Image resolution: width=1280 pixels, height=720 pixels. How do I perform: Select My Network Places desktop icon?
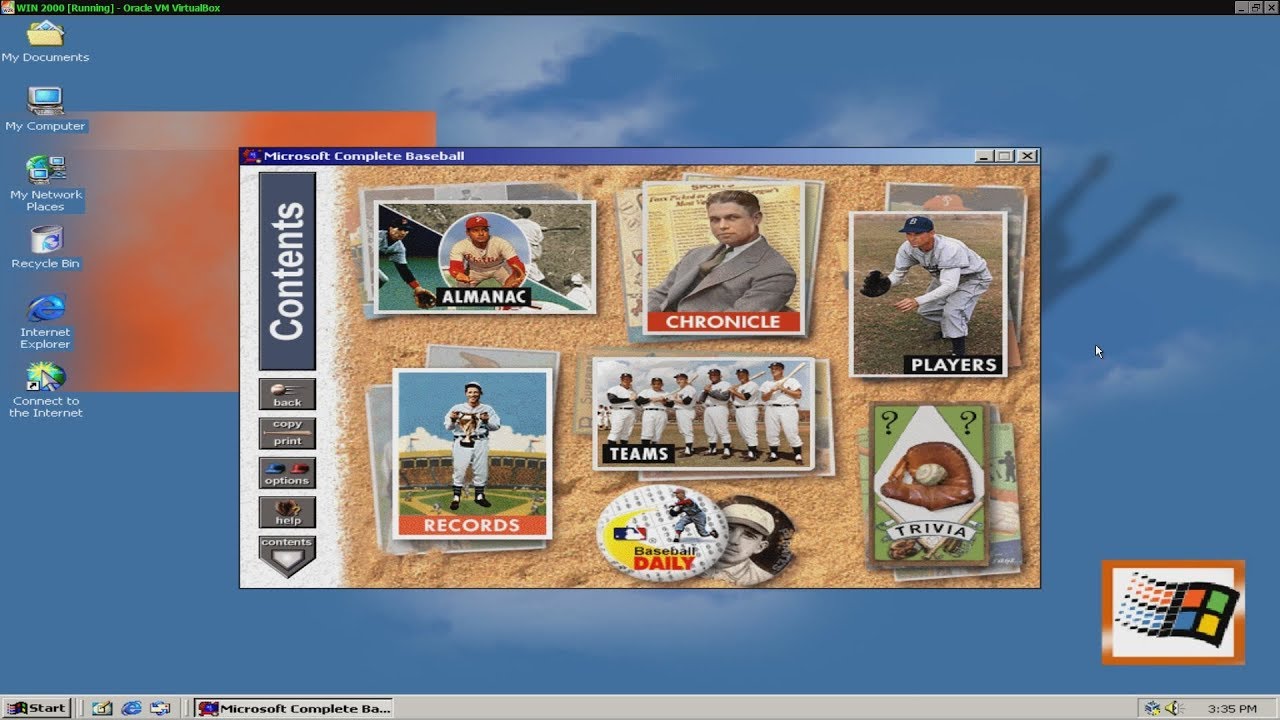tap(45, 183)
